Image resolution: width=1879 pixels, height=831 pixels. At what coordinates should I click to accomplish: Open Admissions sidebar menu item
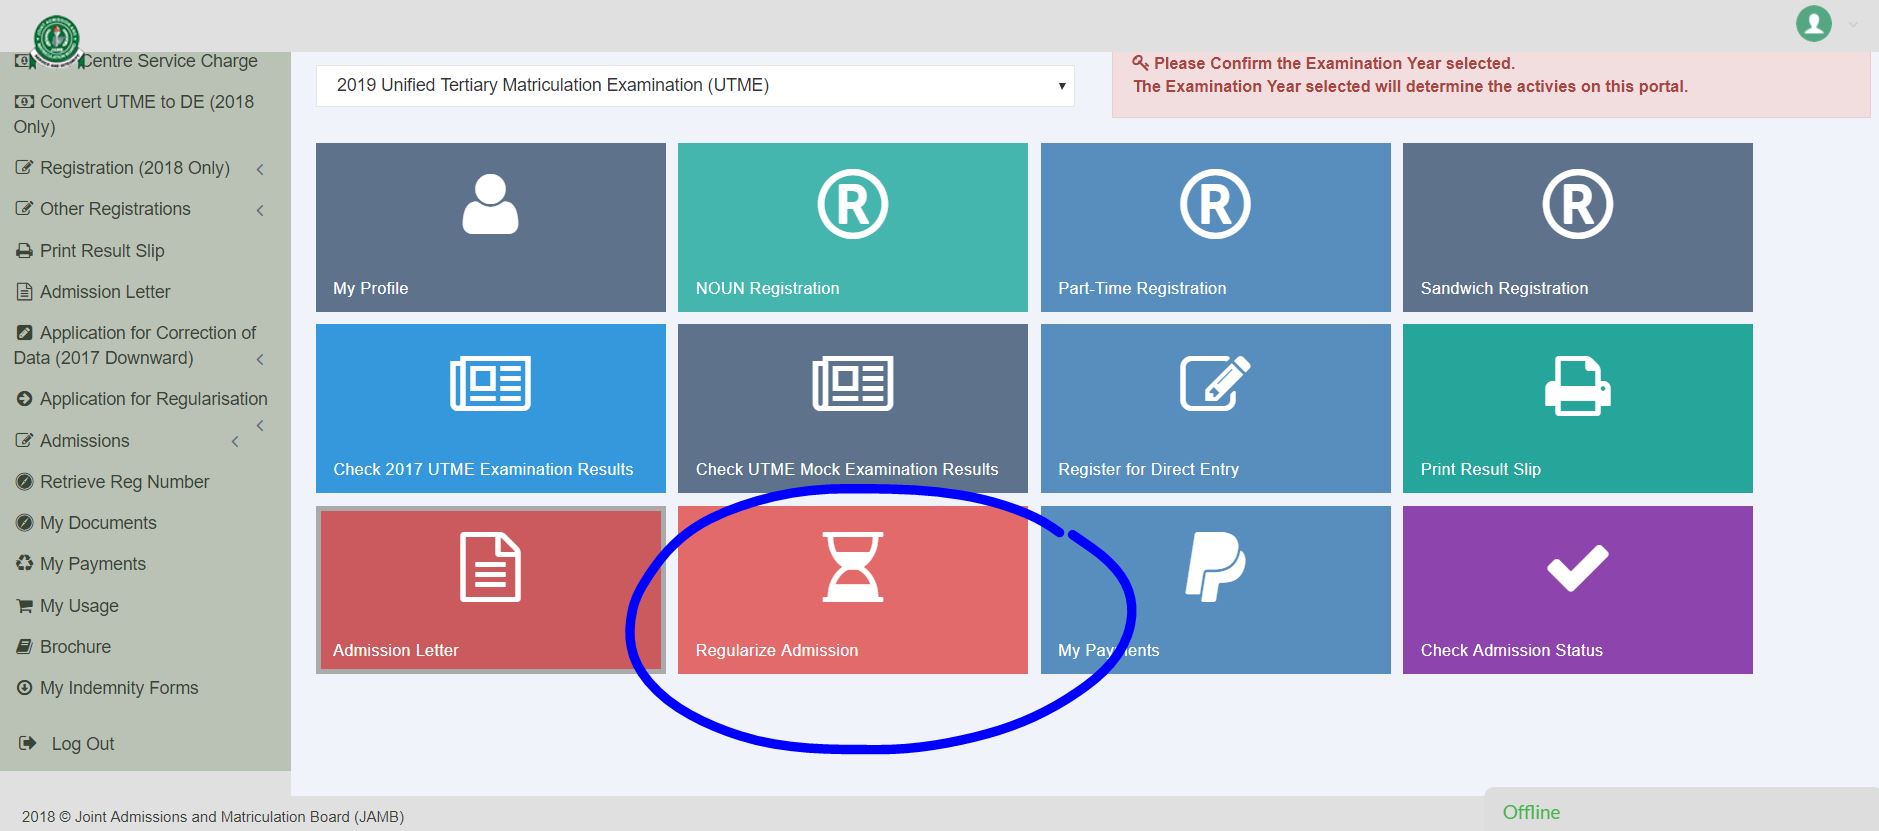pyautogui.click(x=85, y=441)
